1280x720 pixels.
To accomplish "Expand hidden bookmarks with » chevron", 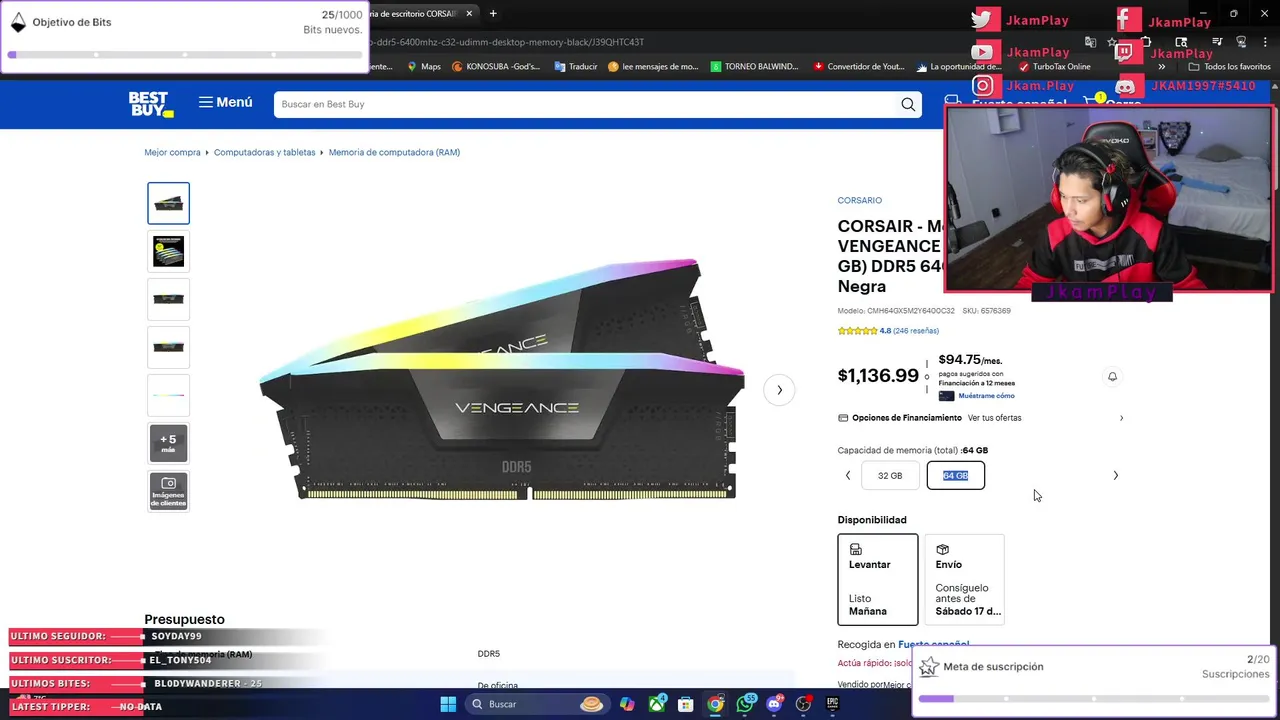I will (1161, 67).
